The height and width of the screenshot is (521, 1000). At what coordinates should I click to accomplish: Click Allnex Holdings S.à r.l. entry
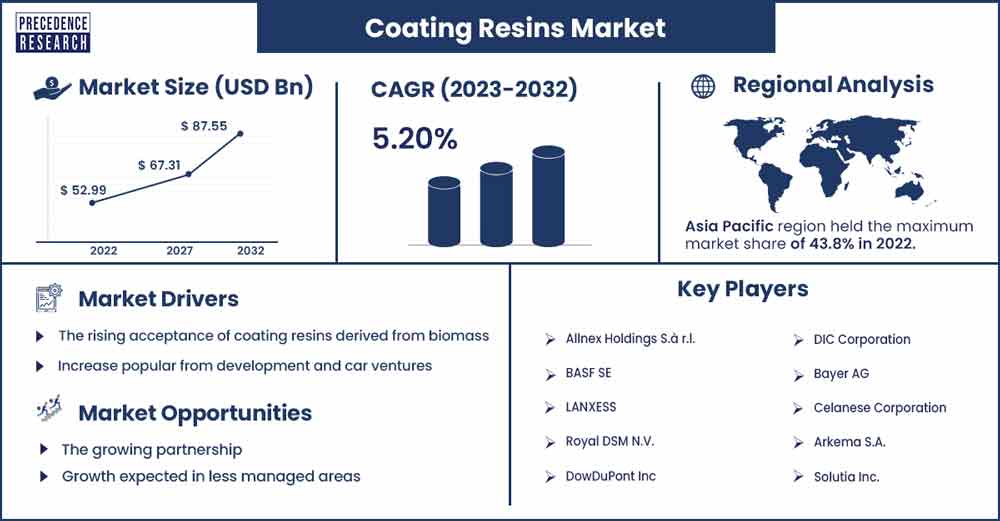(x=630, y=339)
